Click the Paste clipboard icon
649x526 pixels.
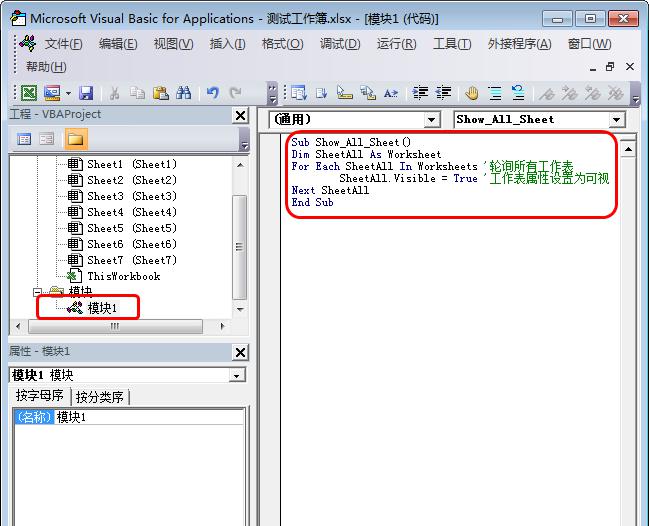[x=161, y=93]
